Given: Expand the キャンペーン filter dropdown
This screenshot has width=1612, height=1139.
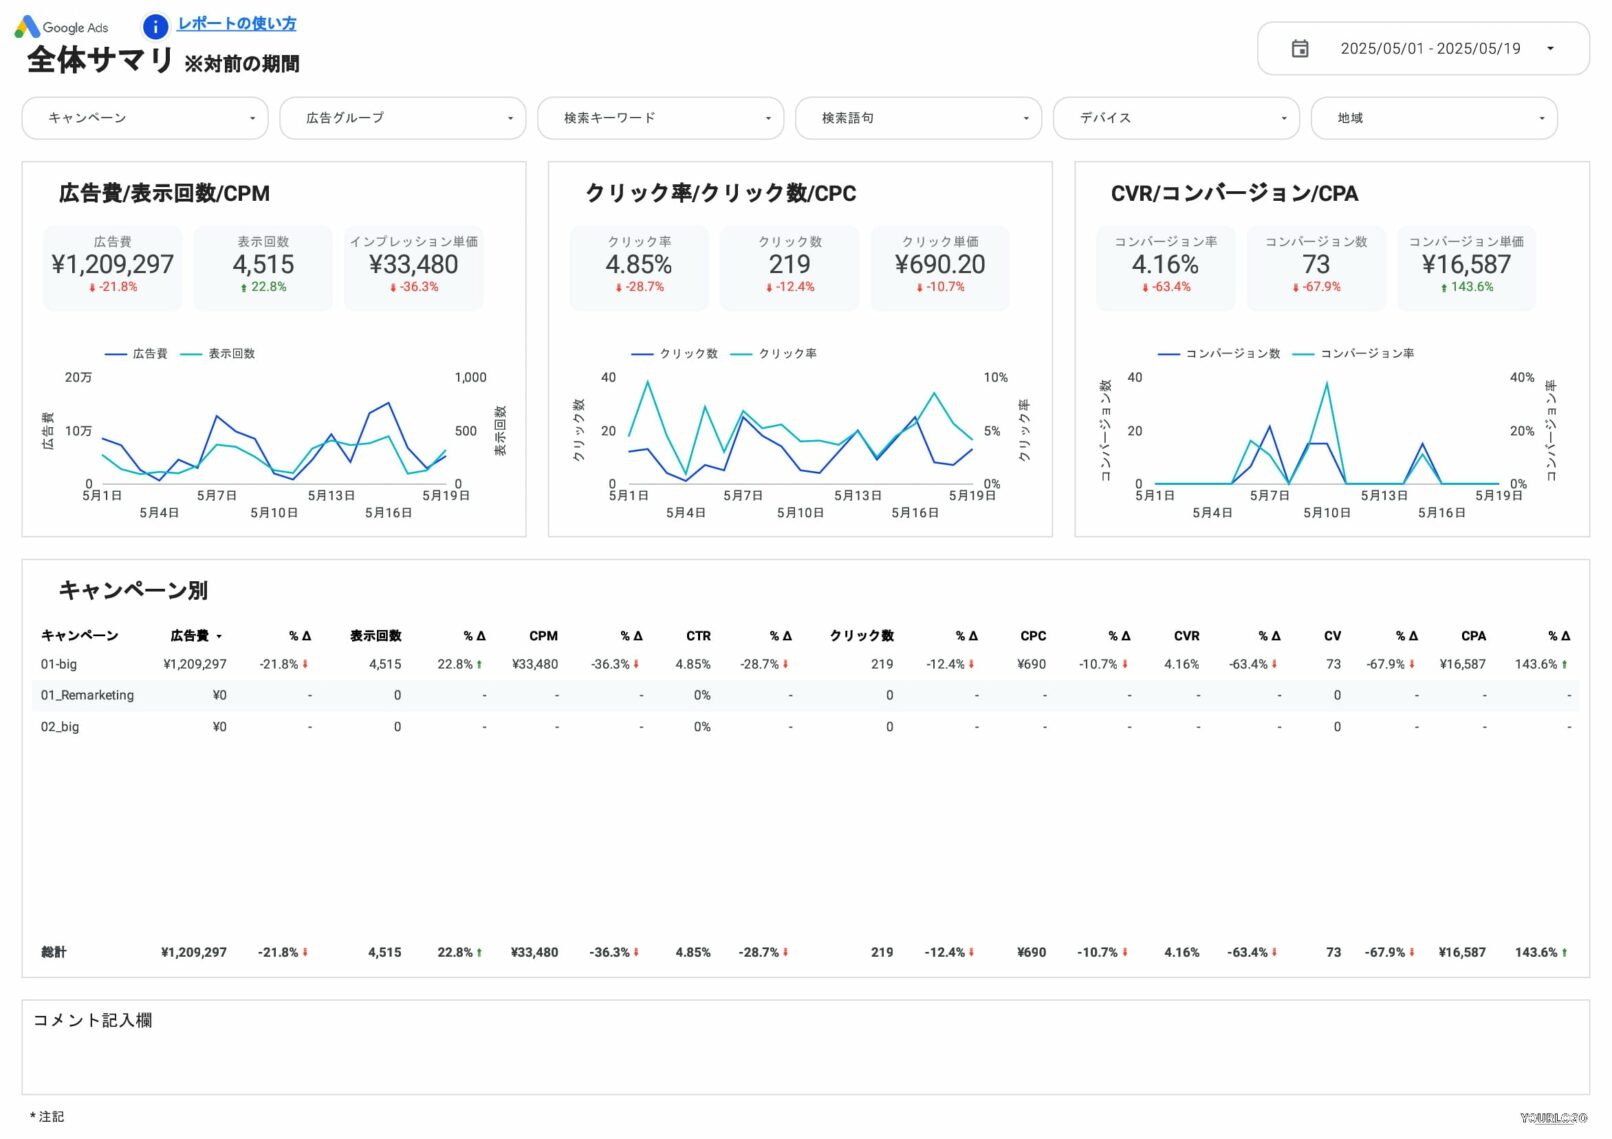Looking at the screenshot, I should (145, 118).
